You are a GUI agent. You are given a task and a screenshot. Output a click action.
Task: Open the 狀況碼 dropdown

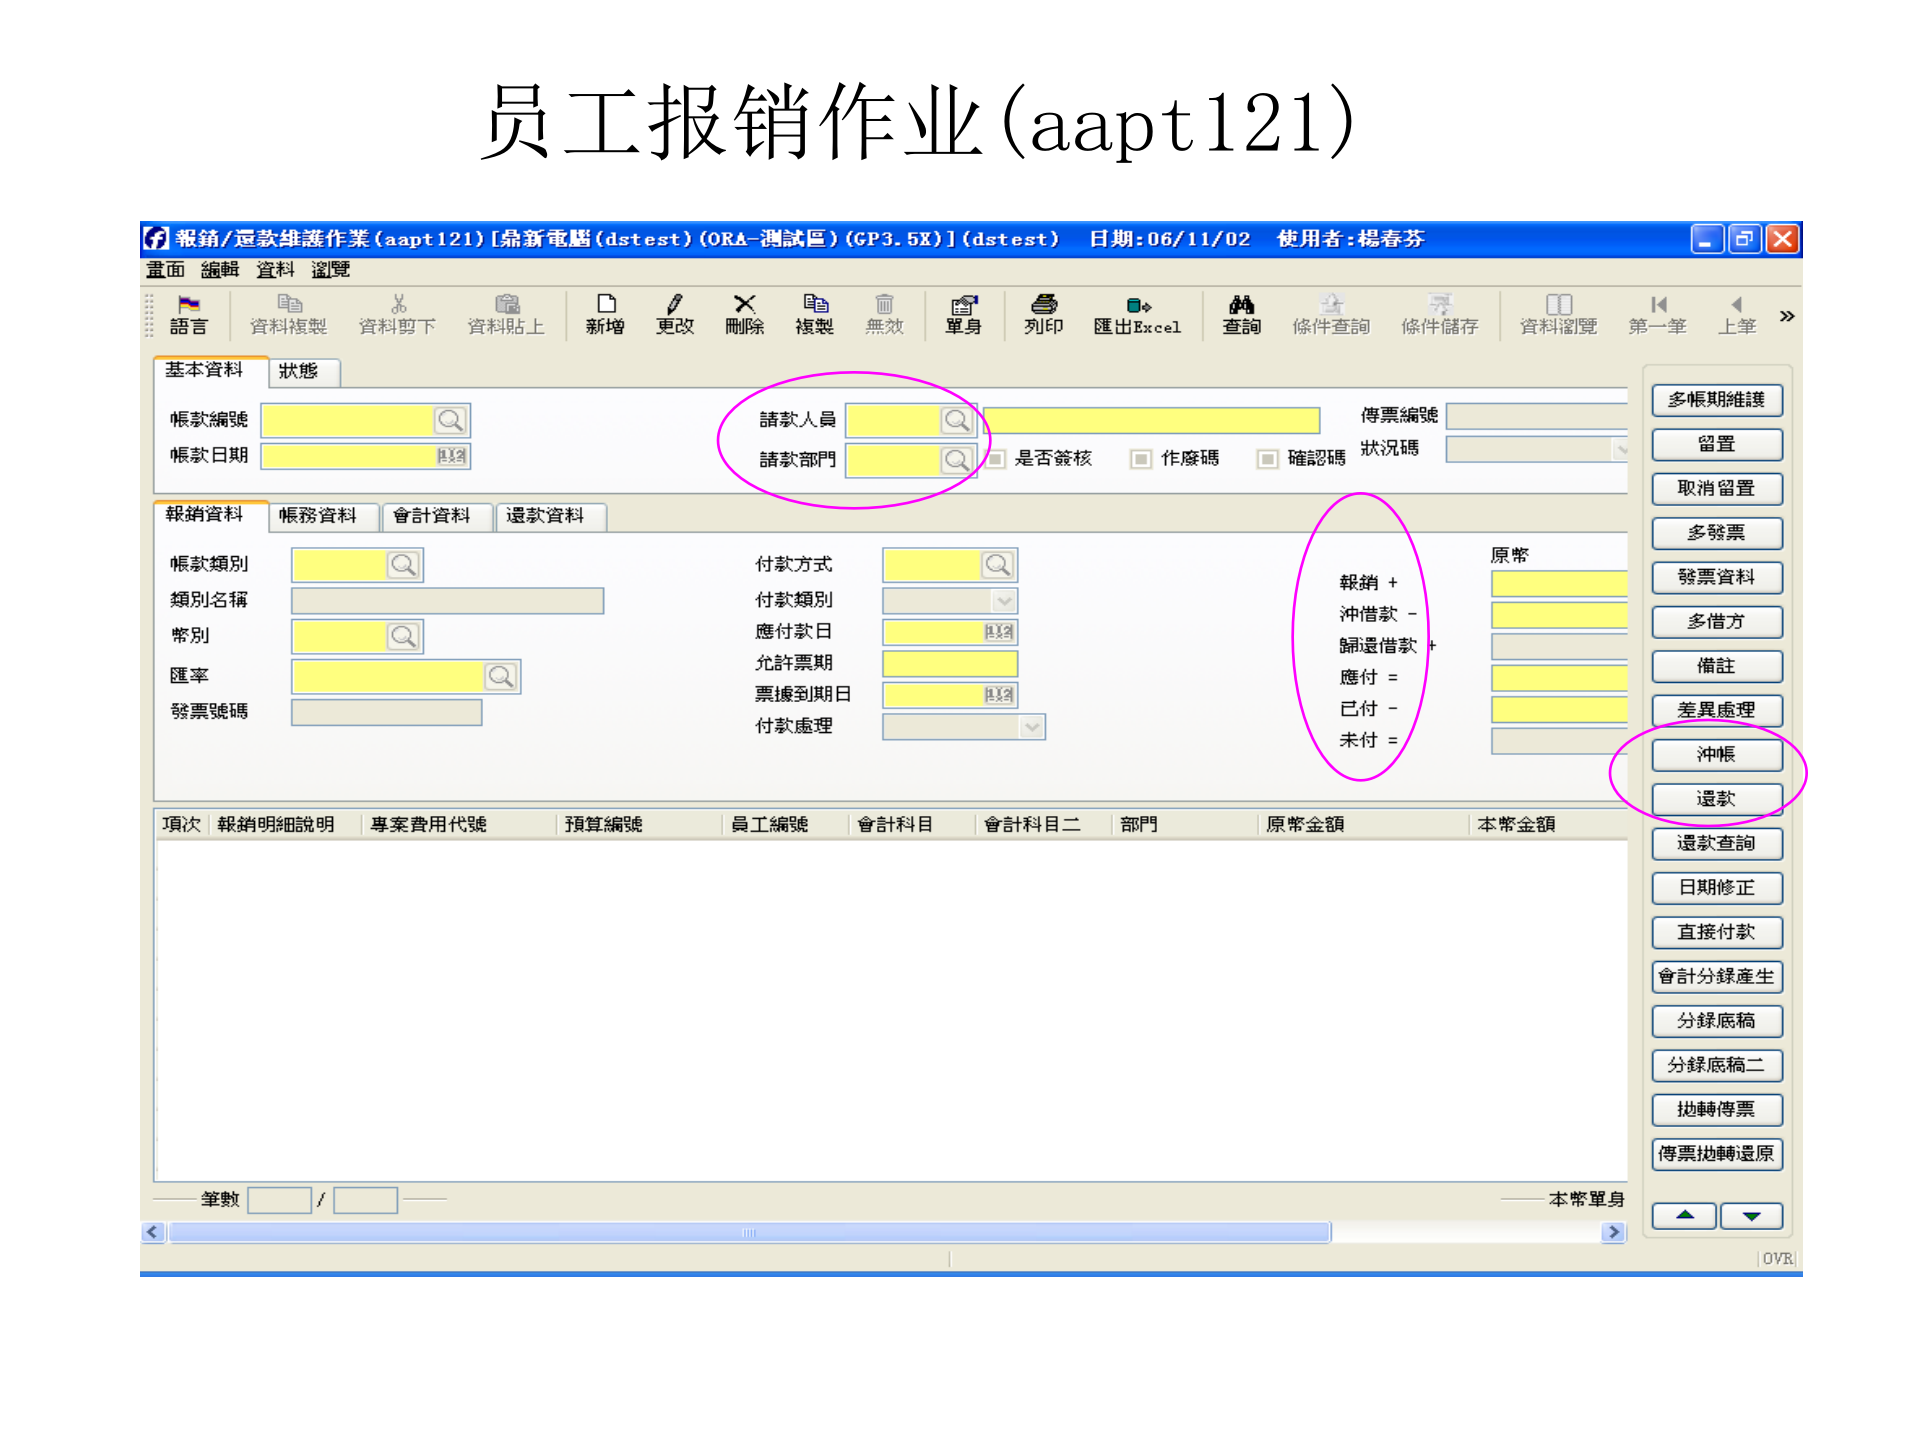coord(1620,450)
